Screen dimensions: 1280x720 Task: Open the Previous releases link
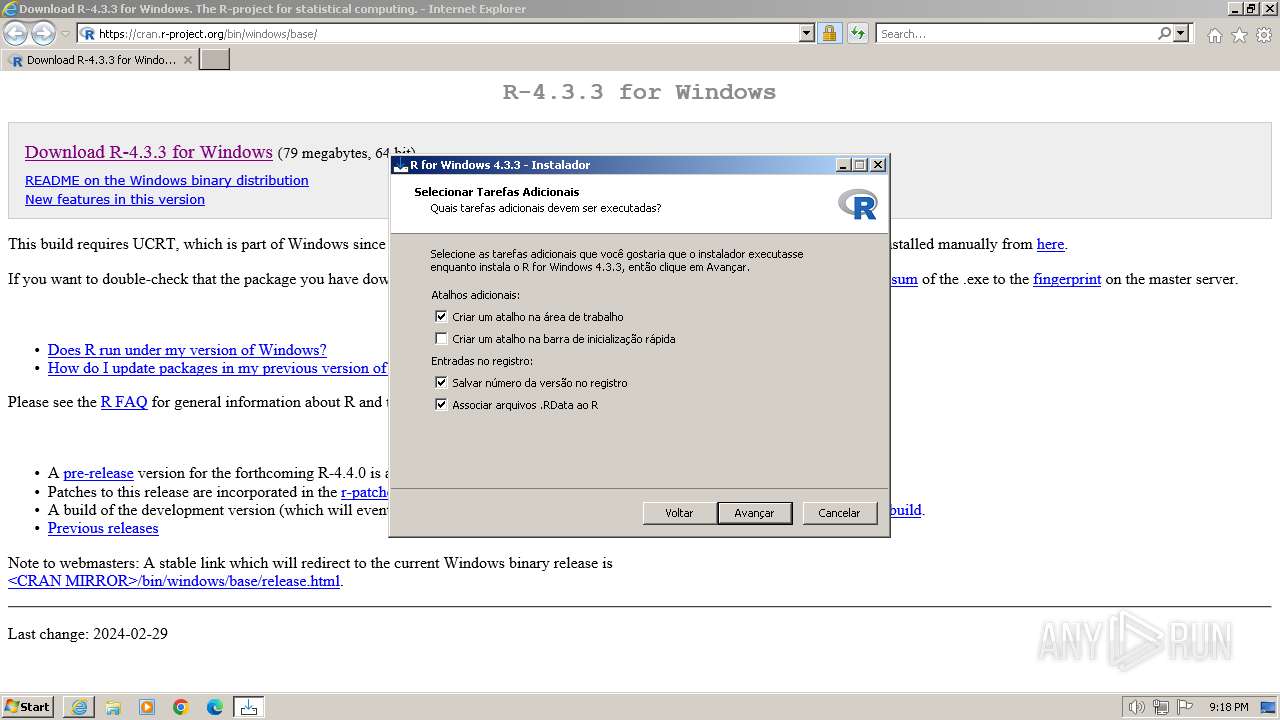click(103, 528)
